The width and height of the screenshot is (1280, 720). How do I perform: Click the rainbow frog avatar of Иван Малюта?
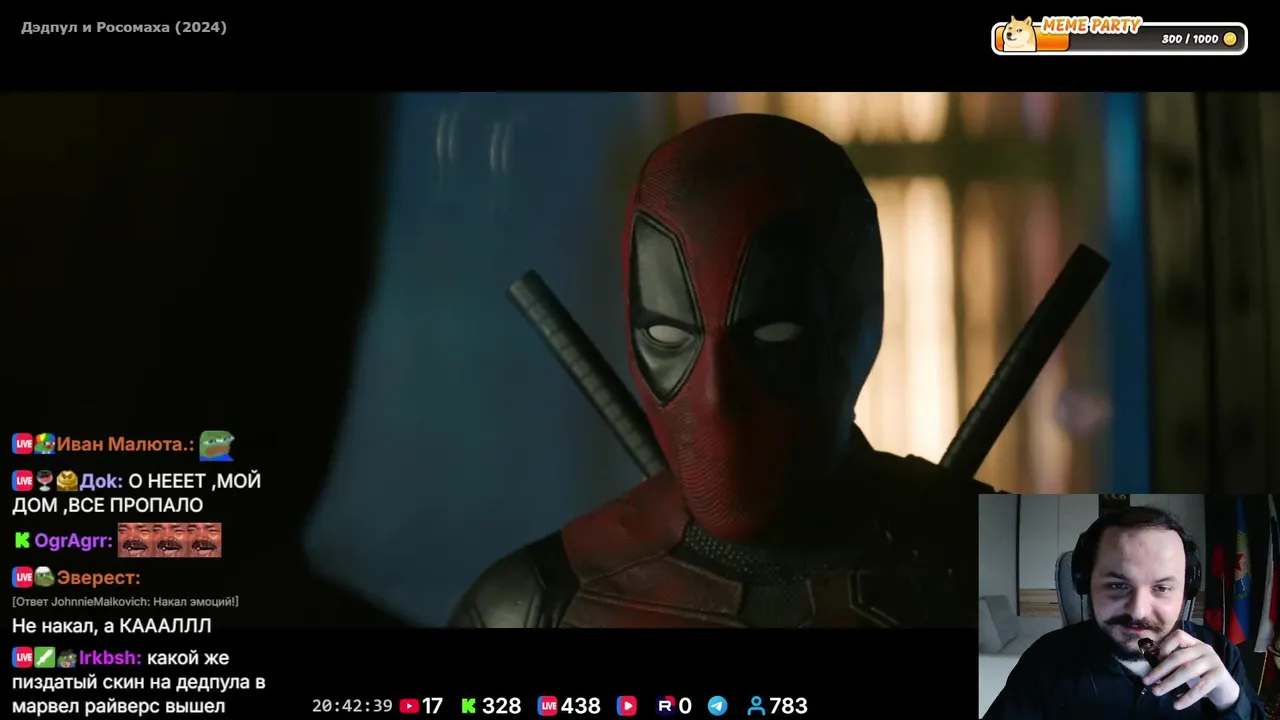[45, 444]
